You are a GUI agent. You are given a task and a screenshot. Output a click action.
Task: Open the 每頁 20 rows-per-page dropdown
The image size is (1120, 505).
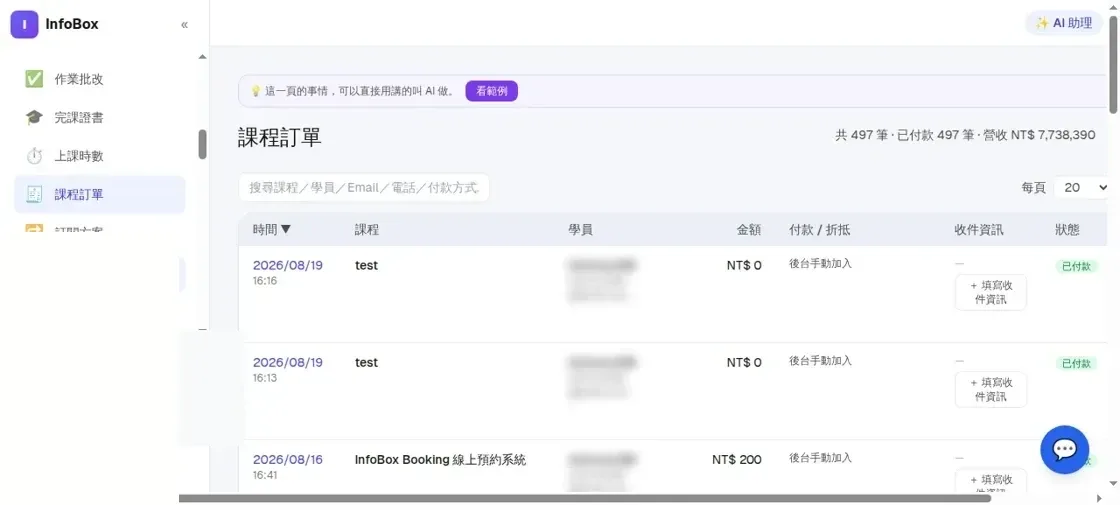(x=1081, y=188)
